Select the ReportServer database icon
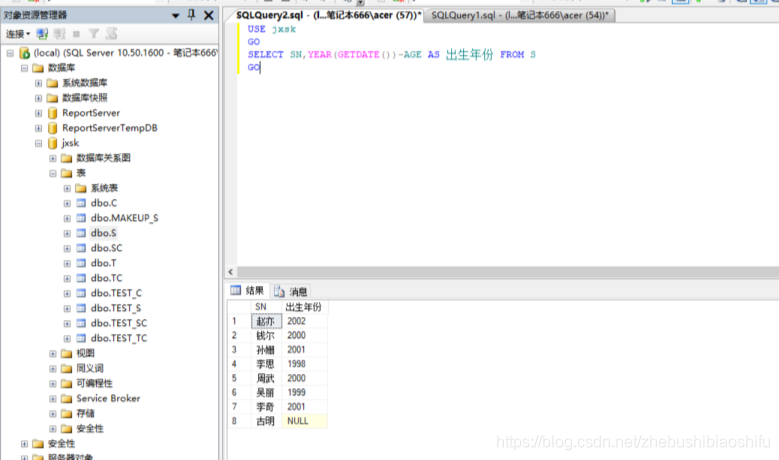Image resolution: width=779 pixels, height=460 pixels. (53, 113)
